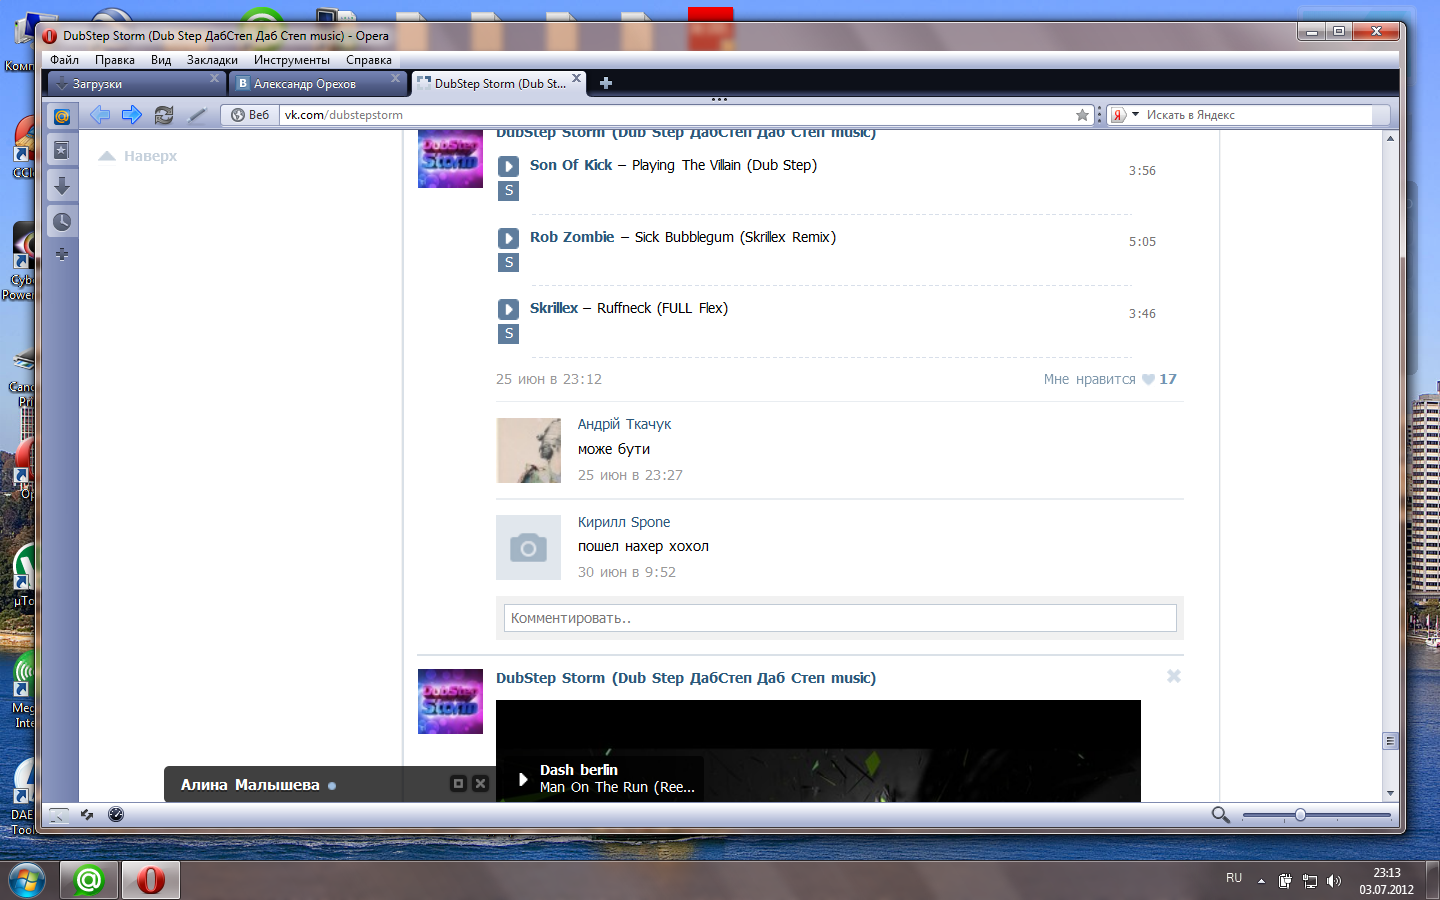Open the Инструменты menu
Image resolution: width=1440 pixels, height=900 pixels.
point(292,60)
